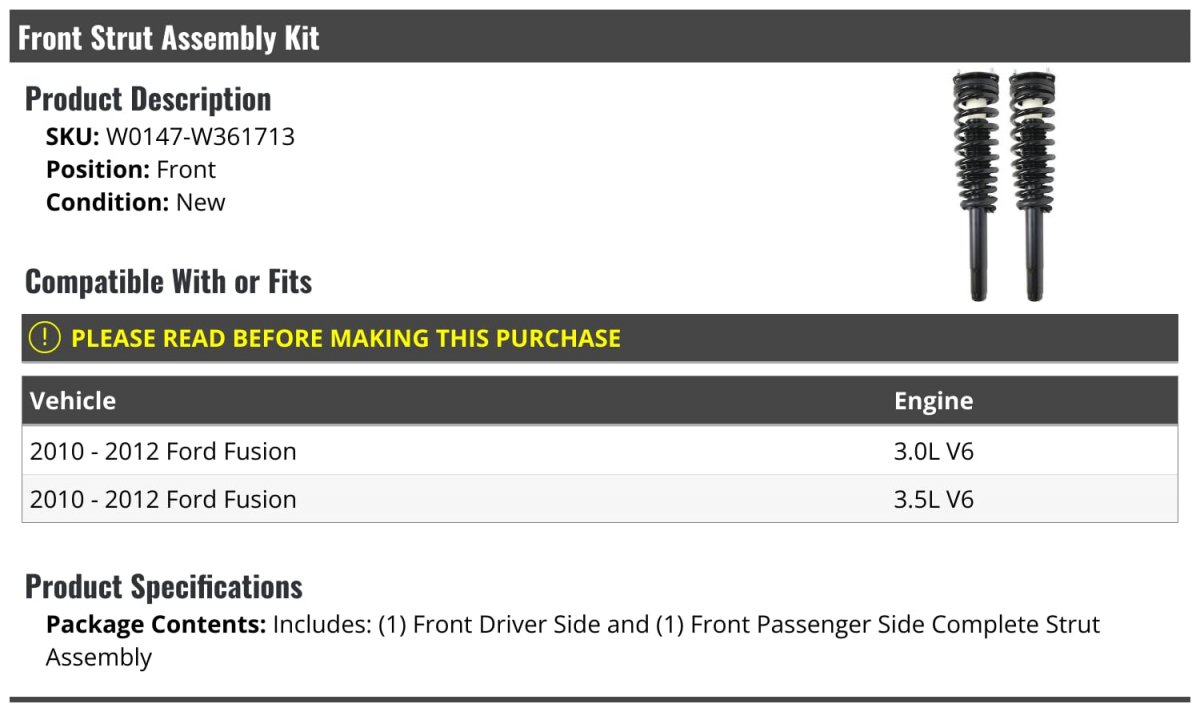
Task: Click the Condition: New text
Action: [136, 202]
